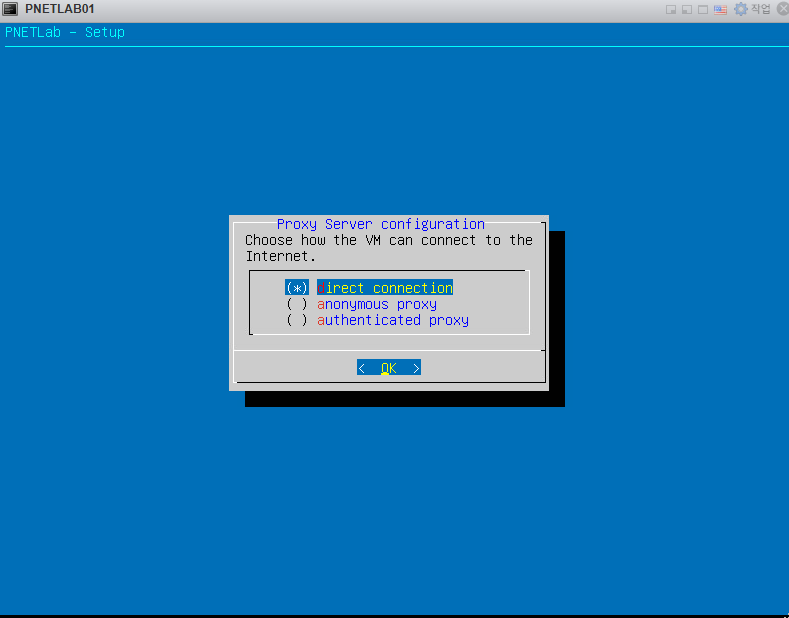Select the anonymous proxy option

pos(361,304)
